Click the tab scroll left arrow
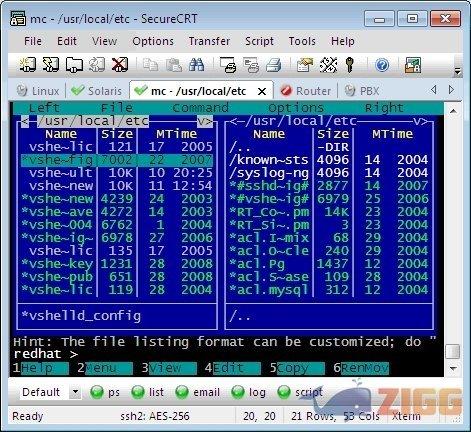Viewport: 471px width, 432px height. [x=433, y=90]
